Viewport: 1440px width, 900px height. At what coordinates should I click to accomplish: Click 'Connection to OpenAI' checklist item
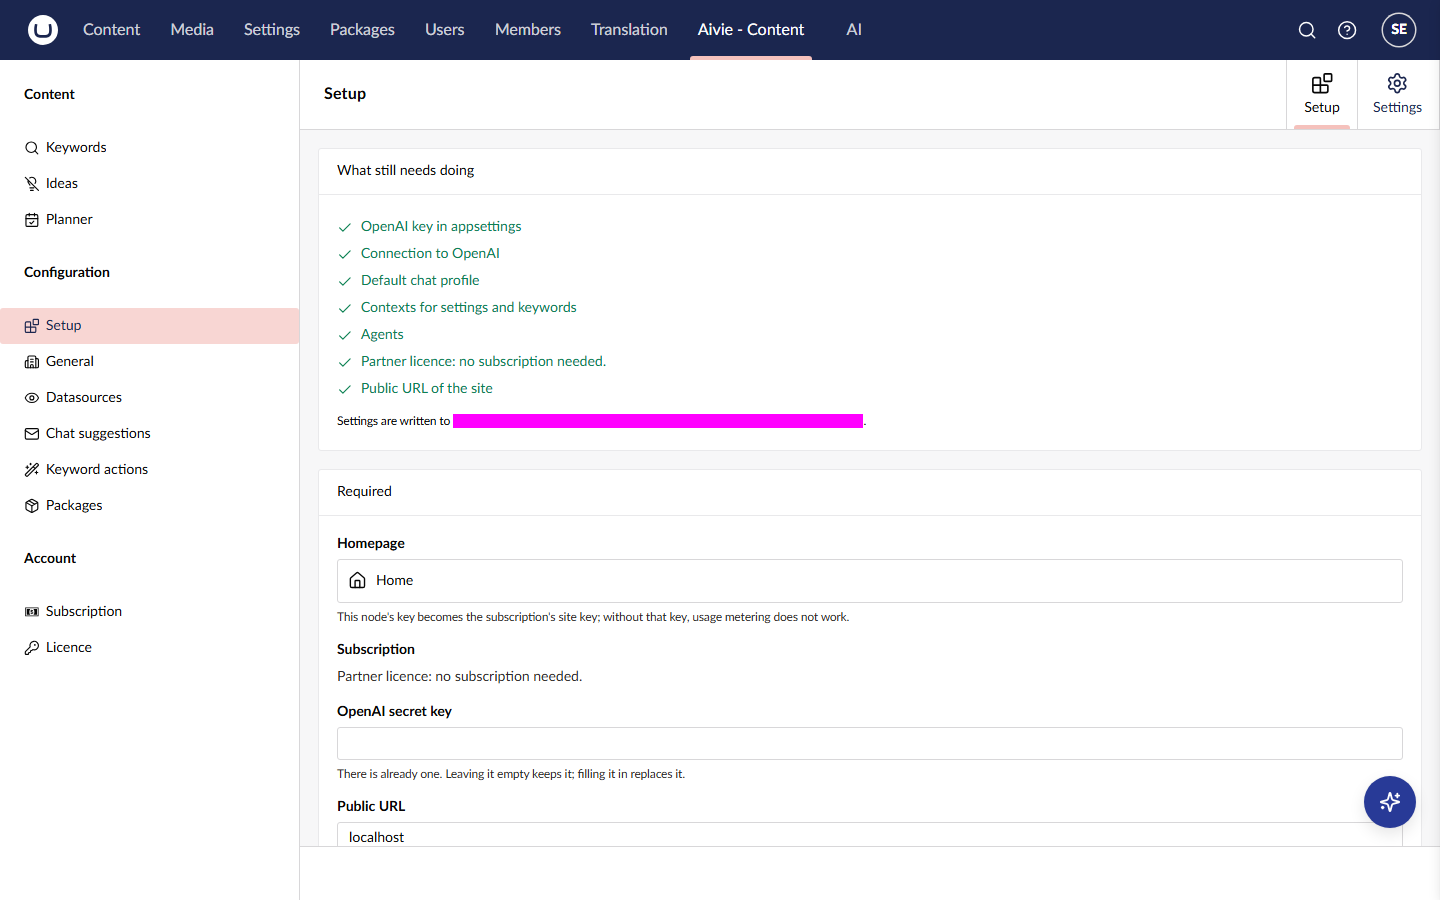[x=430, y=253]
